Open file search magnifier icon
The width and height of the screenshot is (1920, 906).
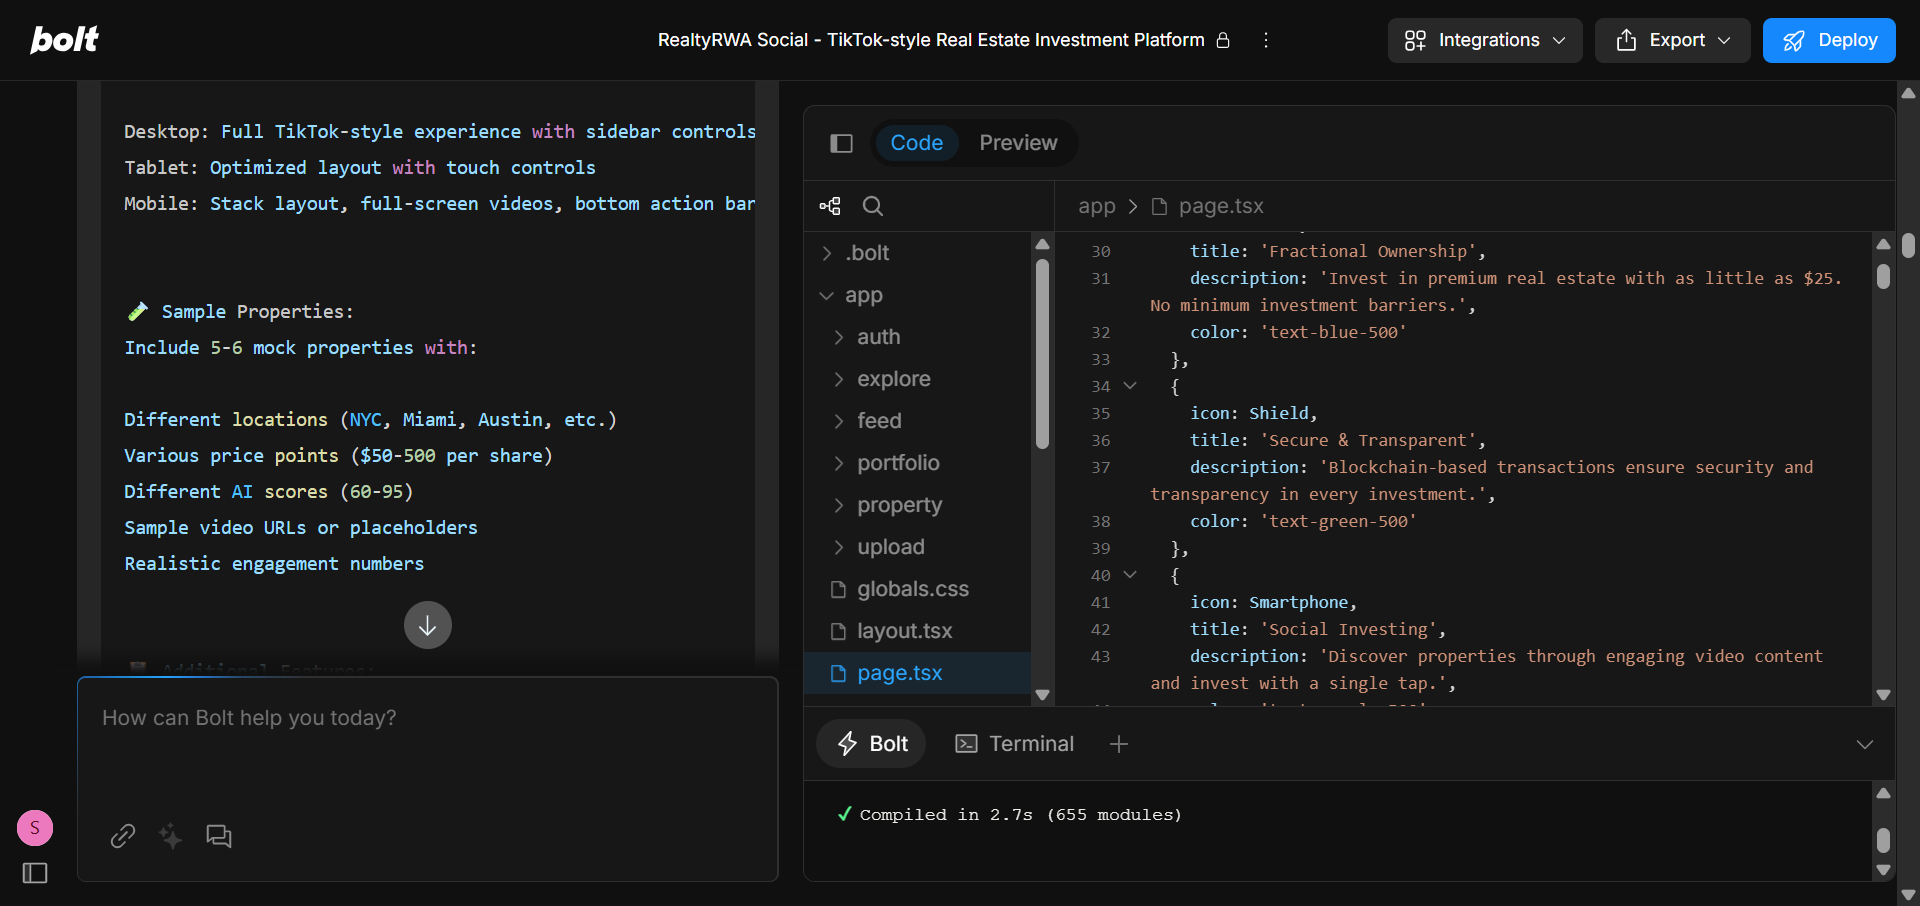(873, 206)
